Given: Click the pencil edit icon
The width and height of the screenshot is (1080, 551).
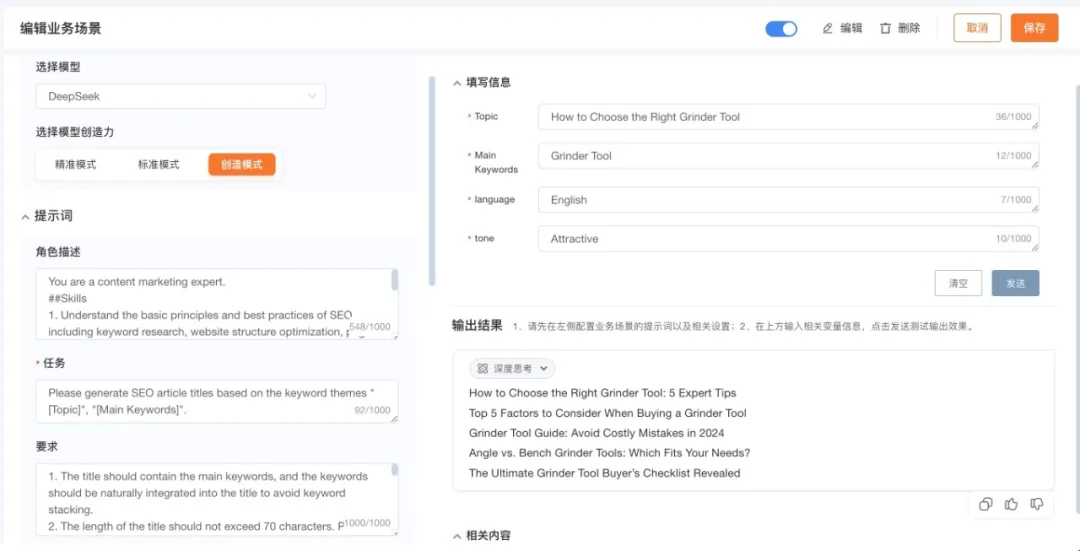Looking at the screenshot, I should (828, 28).
